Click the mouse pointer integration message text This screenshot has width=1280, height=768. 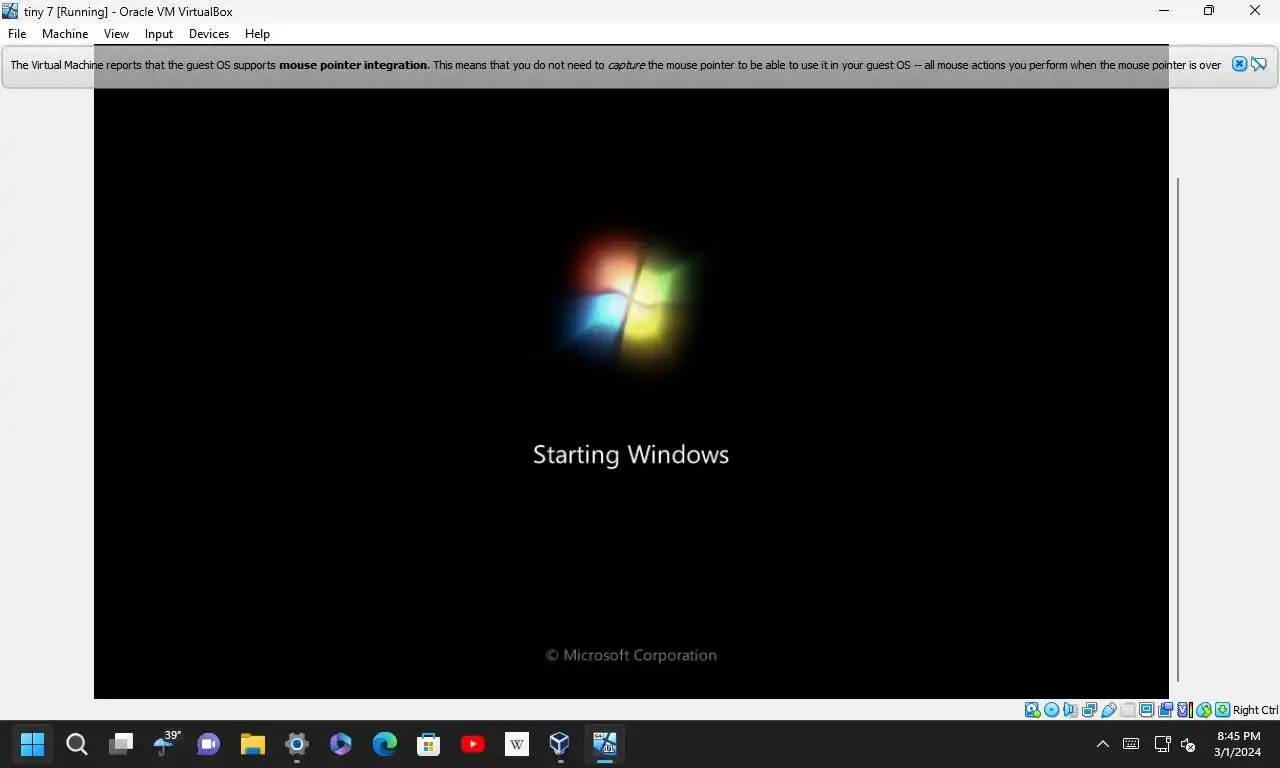click(615, 65)
